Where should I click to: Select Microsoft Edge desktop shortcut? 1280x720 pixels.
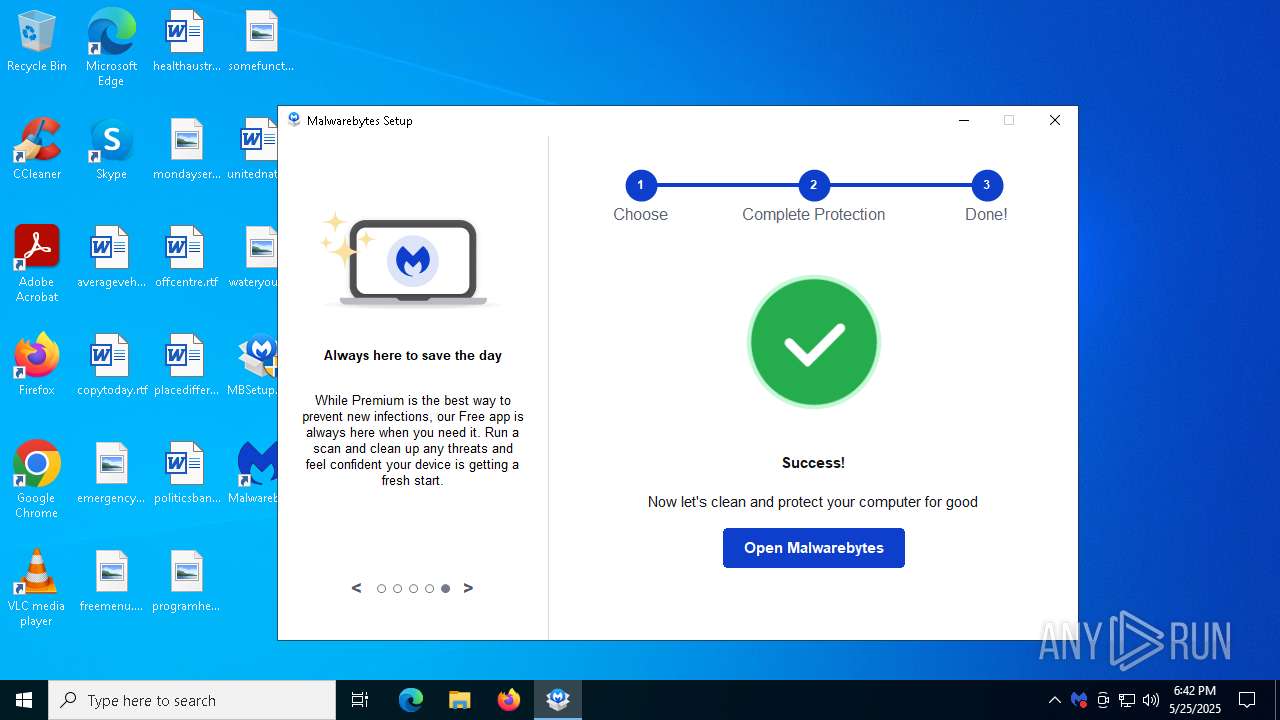pyautogui.click(x=111, y=48)
